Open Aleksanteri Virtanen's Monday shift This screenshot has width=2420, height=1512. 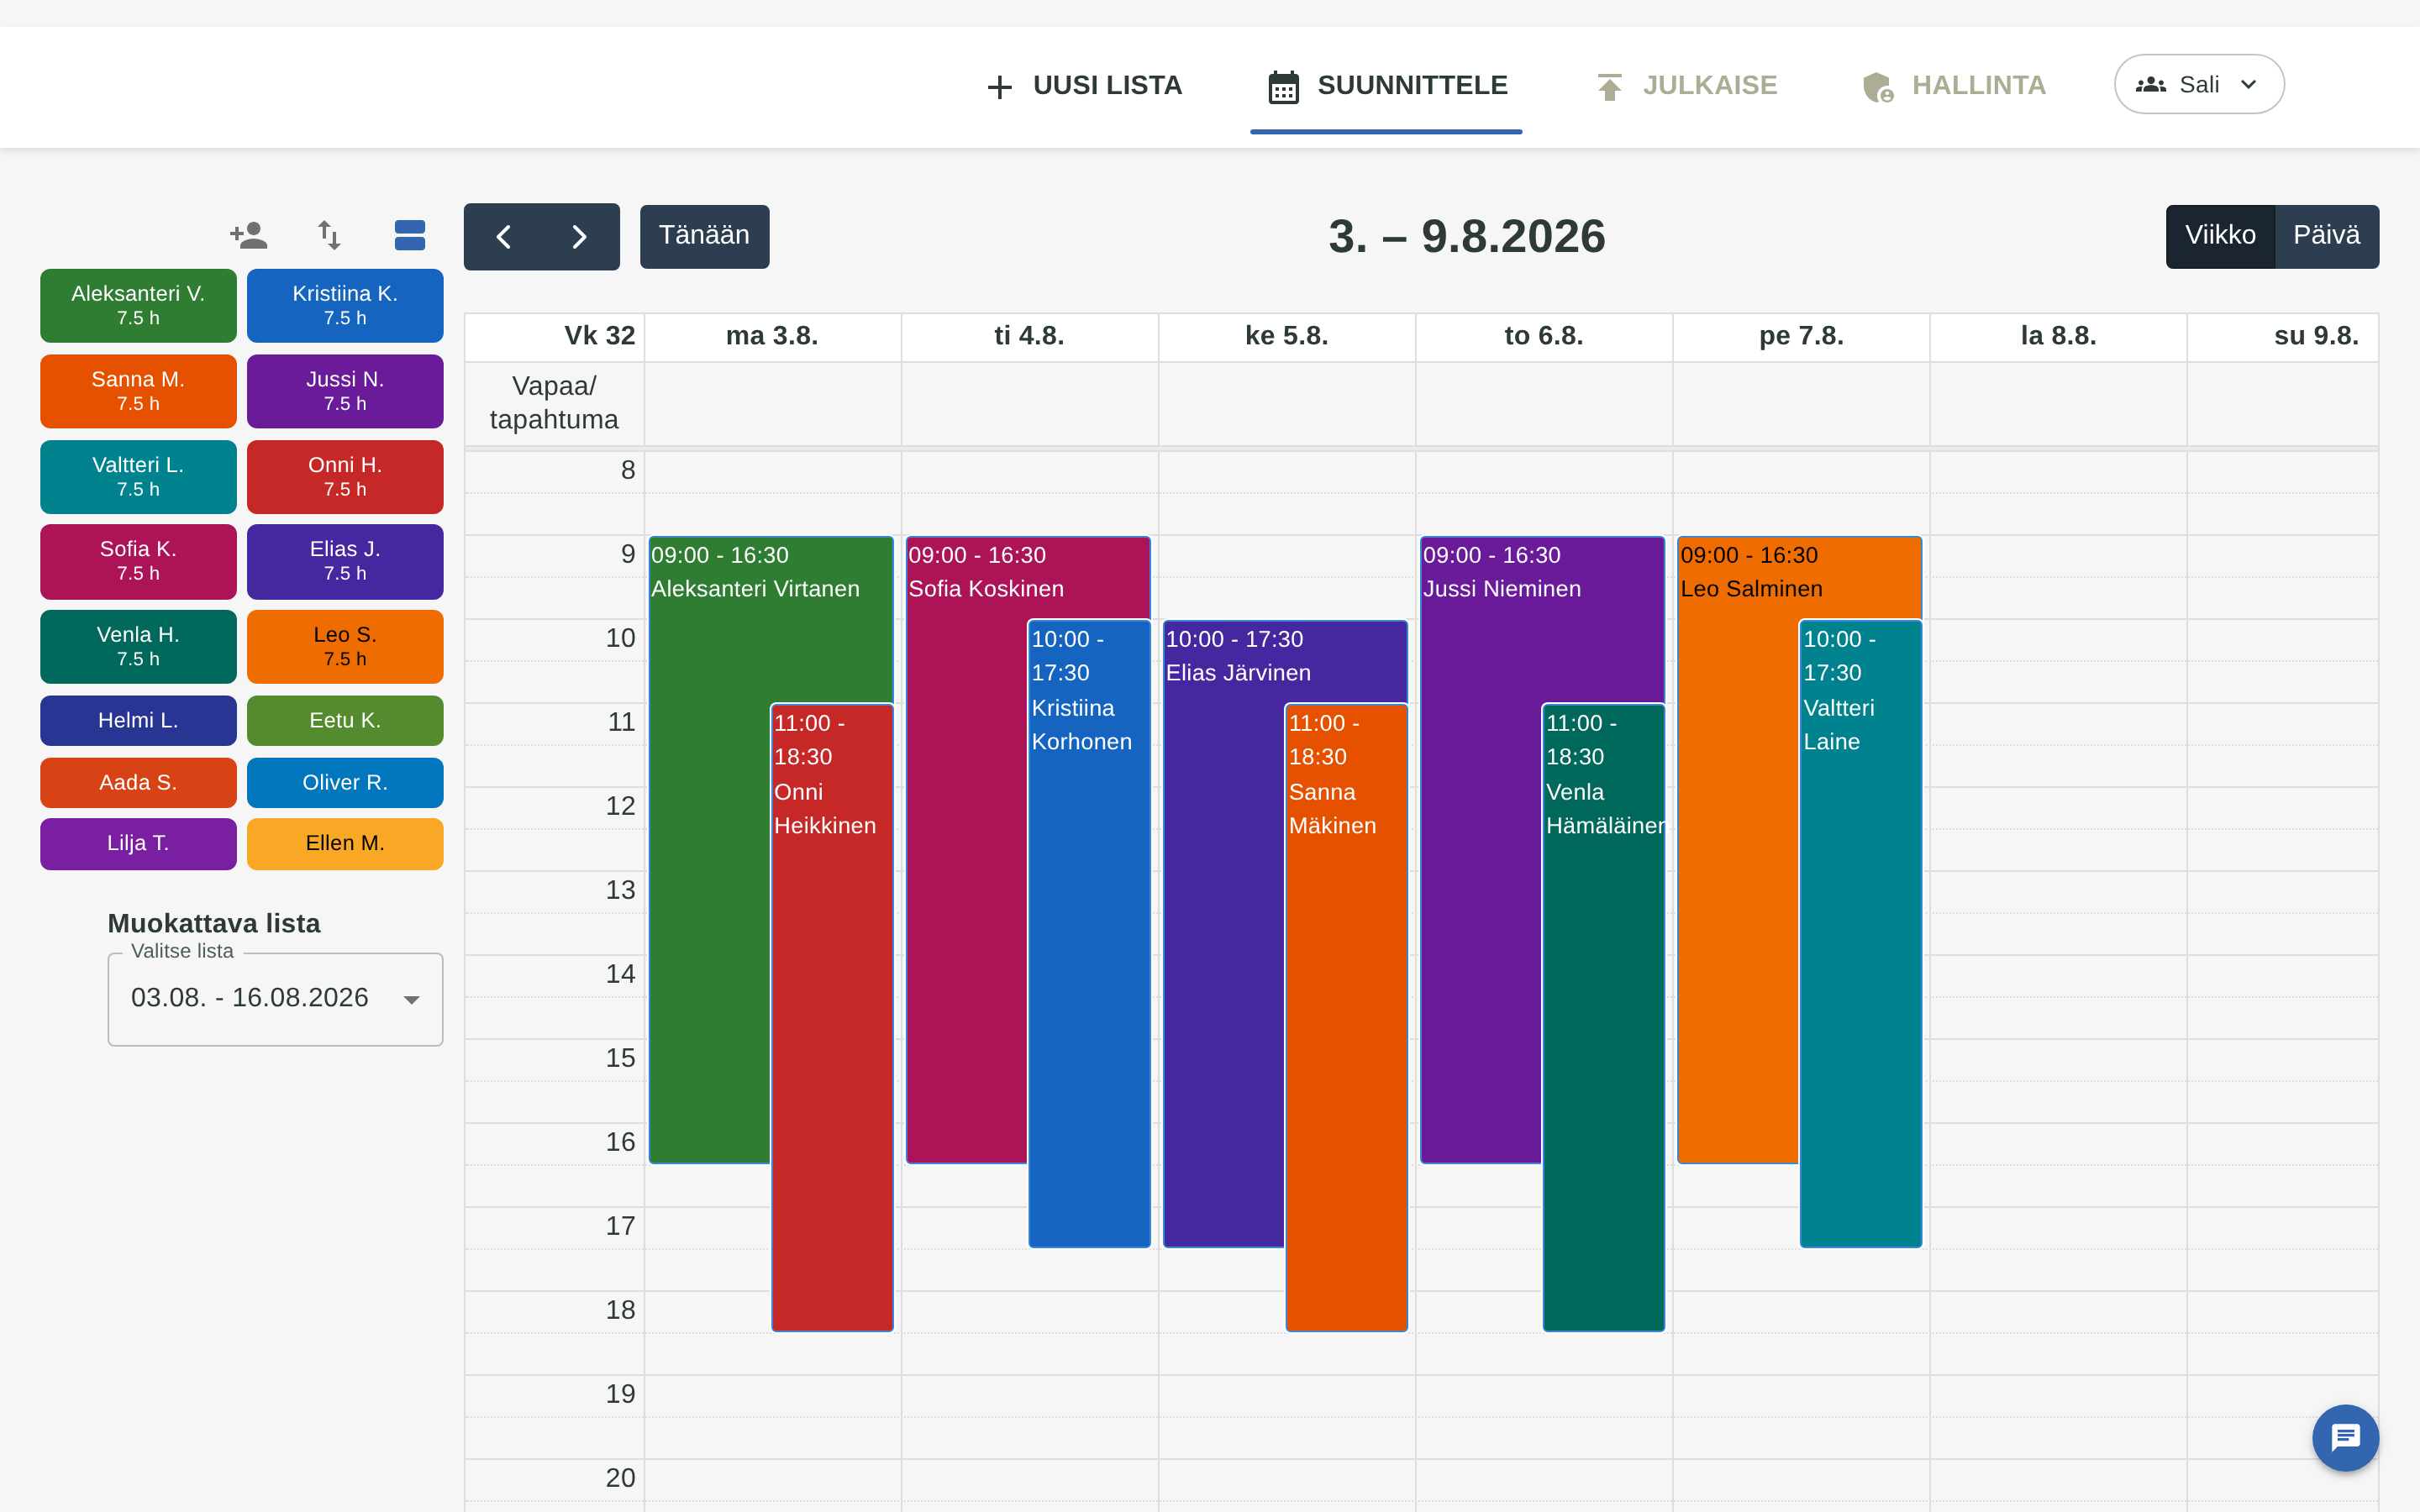[x=710, y=850]
